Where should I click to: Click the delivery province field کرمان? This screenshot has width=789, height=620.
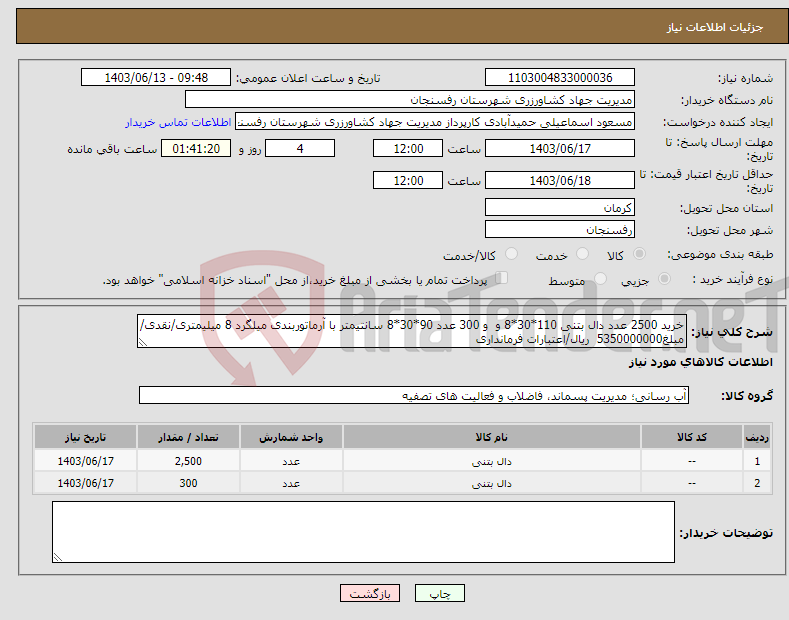[560, 207]
